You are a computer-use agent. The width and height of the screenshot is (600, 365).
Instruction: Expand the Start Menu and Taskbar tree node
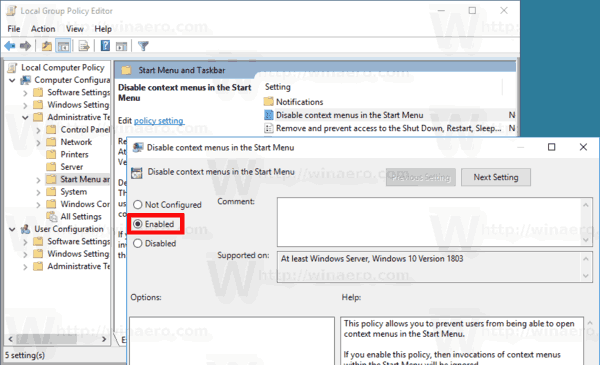(38, 180)
